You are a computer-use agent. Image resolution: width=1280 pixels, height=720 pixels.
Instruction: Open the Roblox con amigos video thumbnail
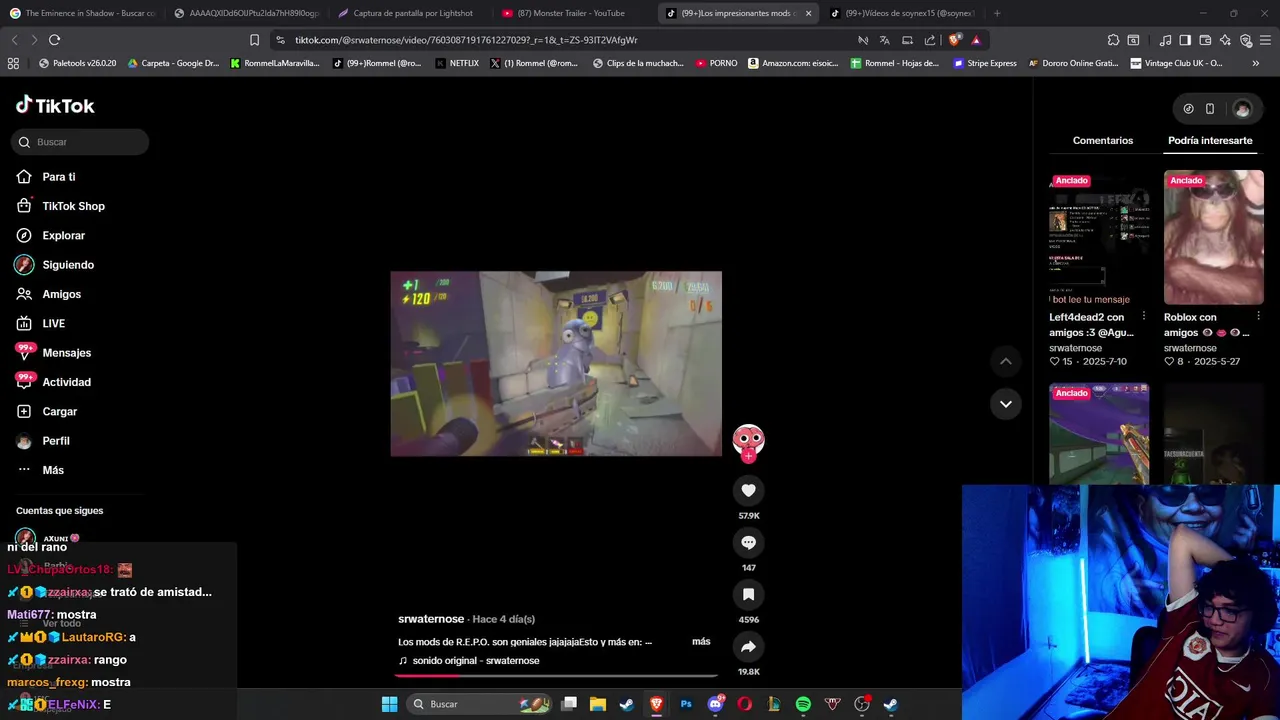pos(1214,237)
